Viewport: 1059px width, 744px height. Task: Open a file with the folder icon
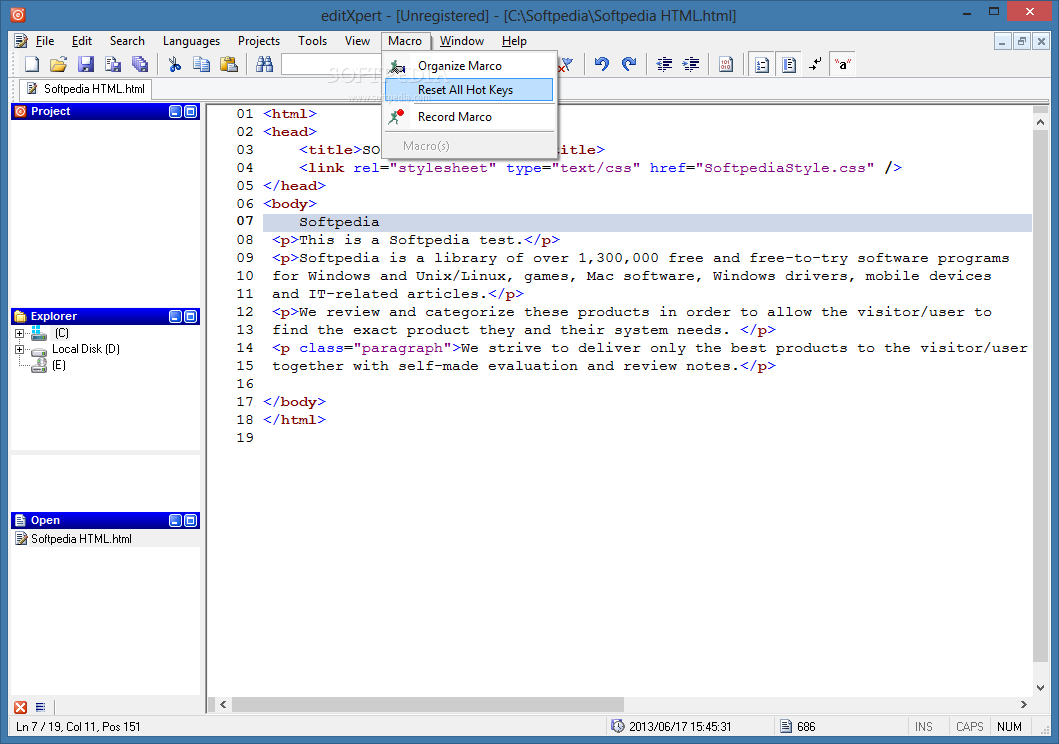click(59, 64)
